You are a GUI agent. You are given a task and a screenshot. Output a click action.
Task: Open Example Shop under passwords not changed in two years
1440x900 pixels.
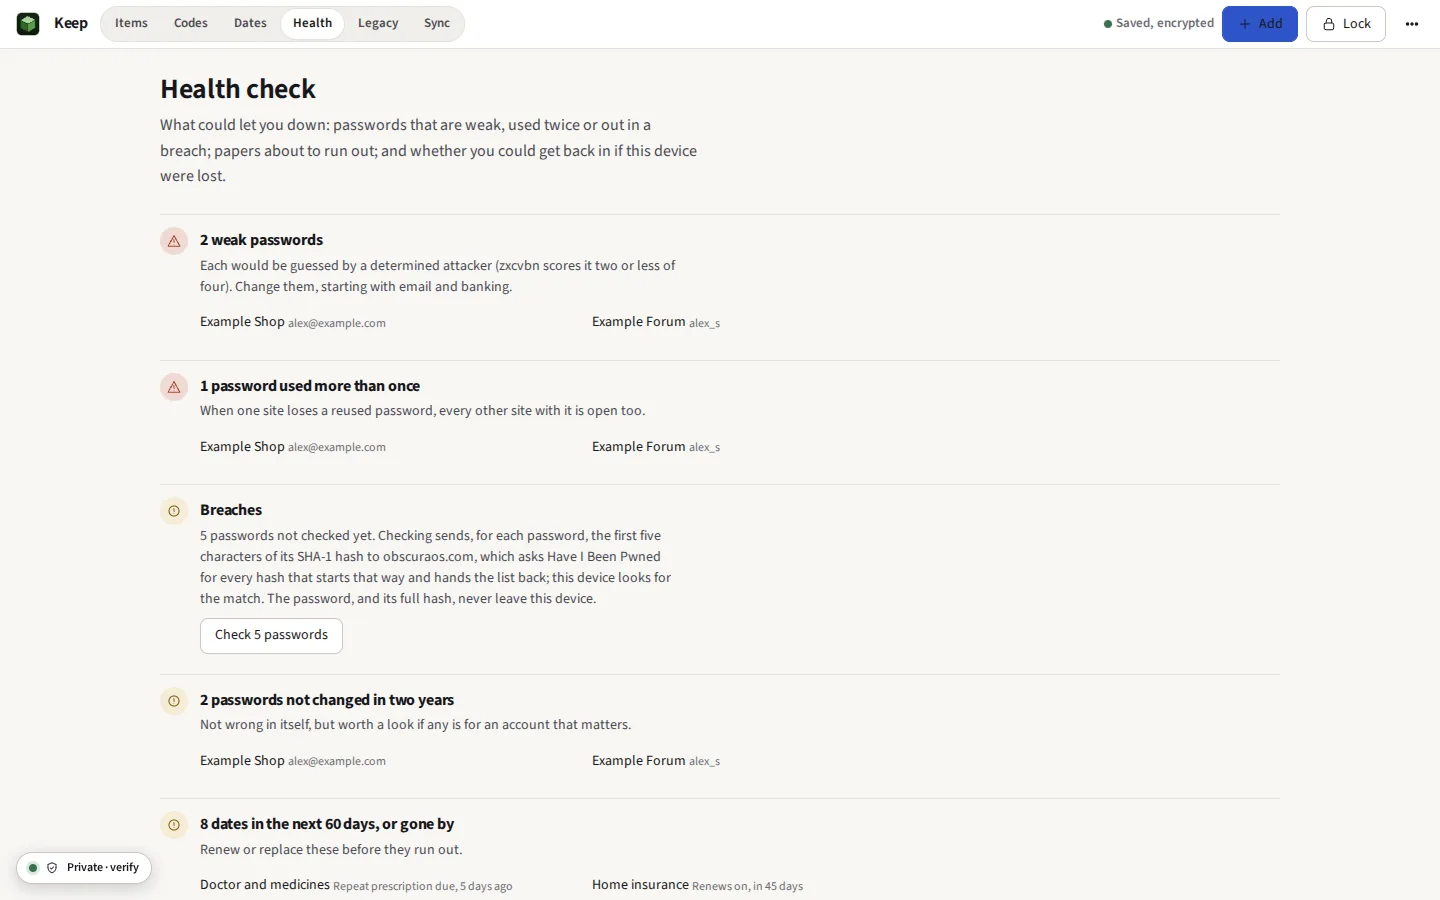(293, 761)
